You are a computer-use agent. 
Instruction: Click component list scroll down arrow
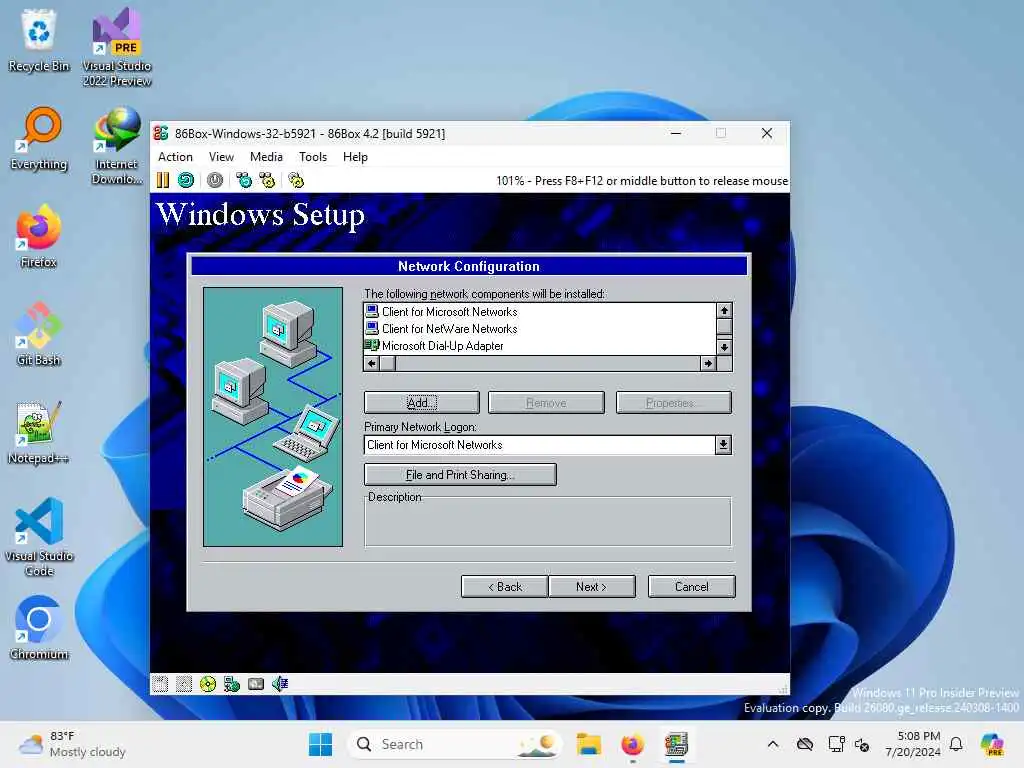coord(724,347)
